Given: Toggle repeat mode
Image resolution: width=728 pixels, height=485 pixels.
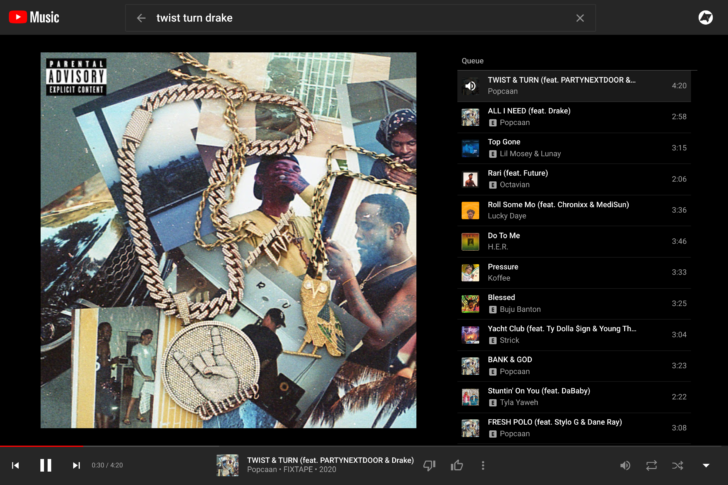Looking at the screenshot, I should point(651,465).
